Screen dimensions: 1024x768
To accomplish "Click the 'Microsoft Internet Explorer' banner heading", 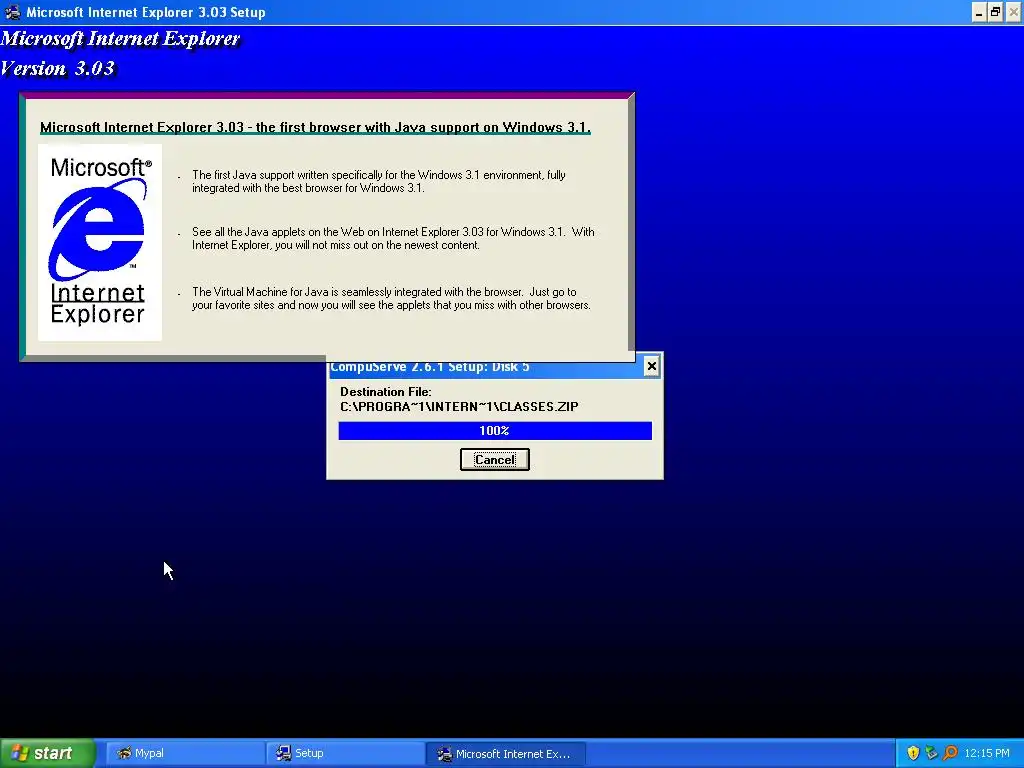I will 120,39.
